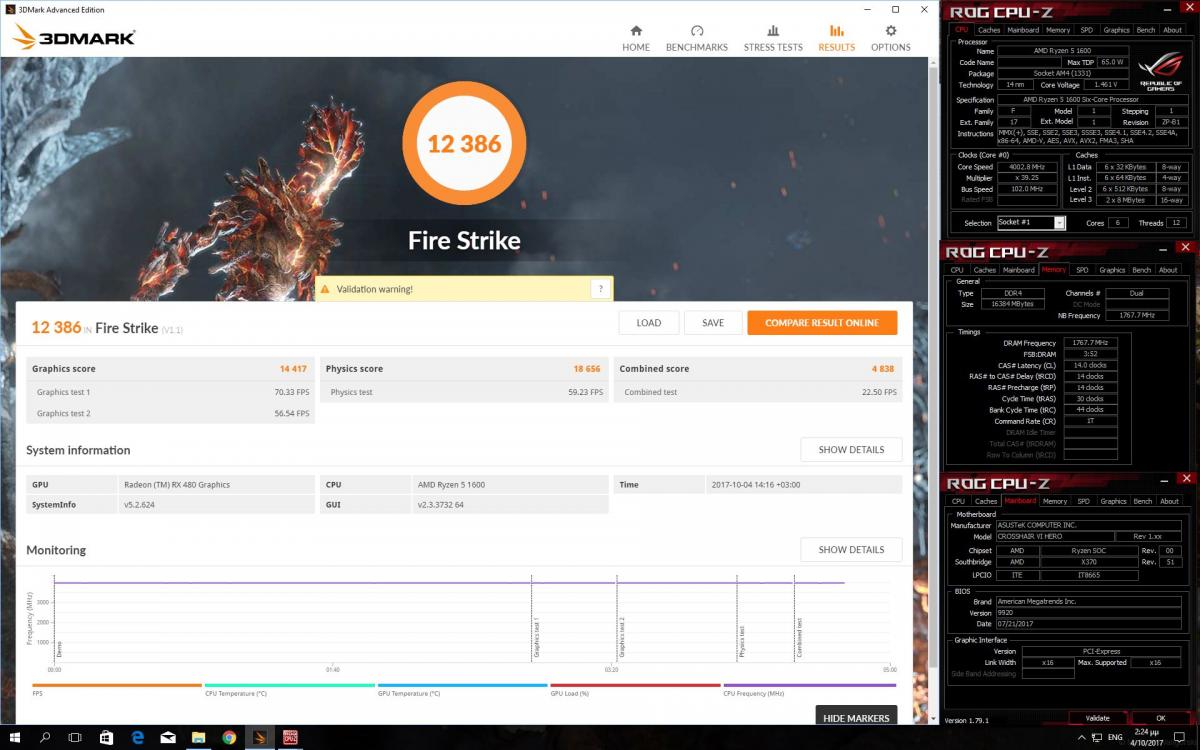
Task: Open taskbar search magnifier
Action: [x=46, y=737]
